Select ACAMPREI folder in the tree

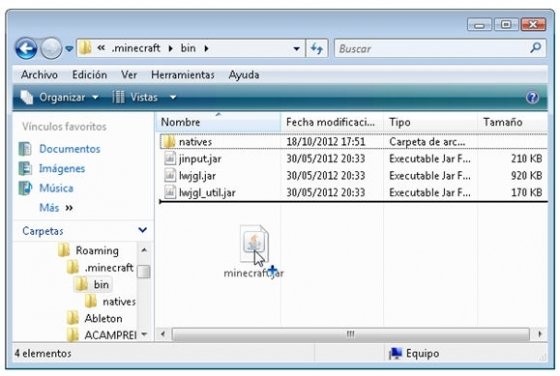coord(110,335)
